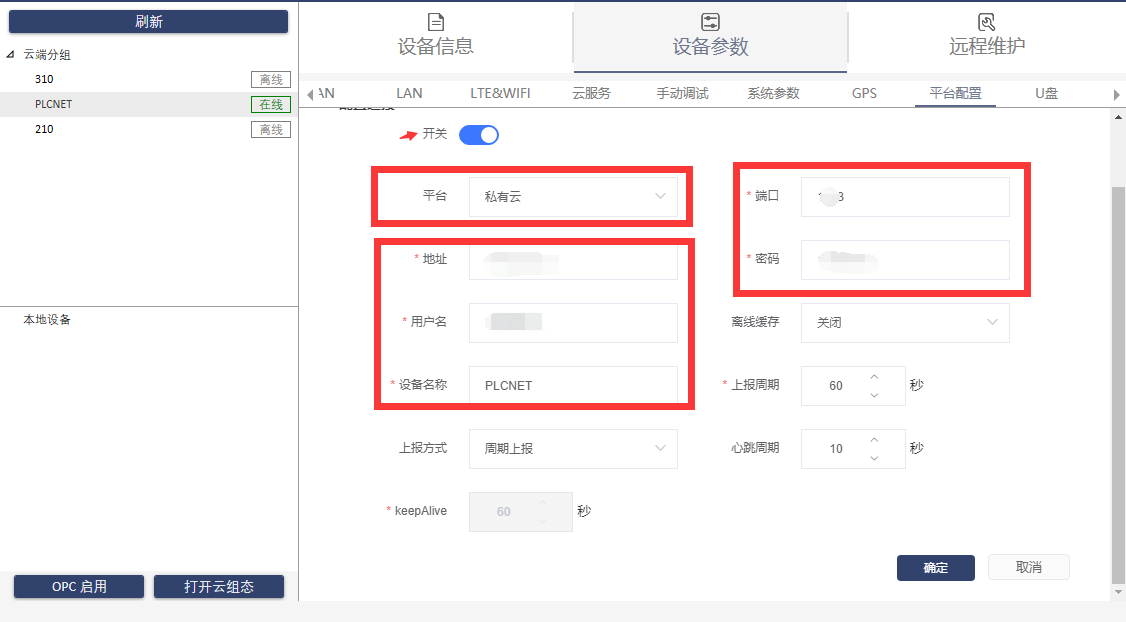Open the 离线缓存 dropdown
The width and height of the screenshot is (1126, 622).
coord(904,323)
